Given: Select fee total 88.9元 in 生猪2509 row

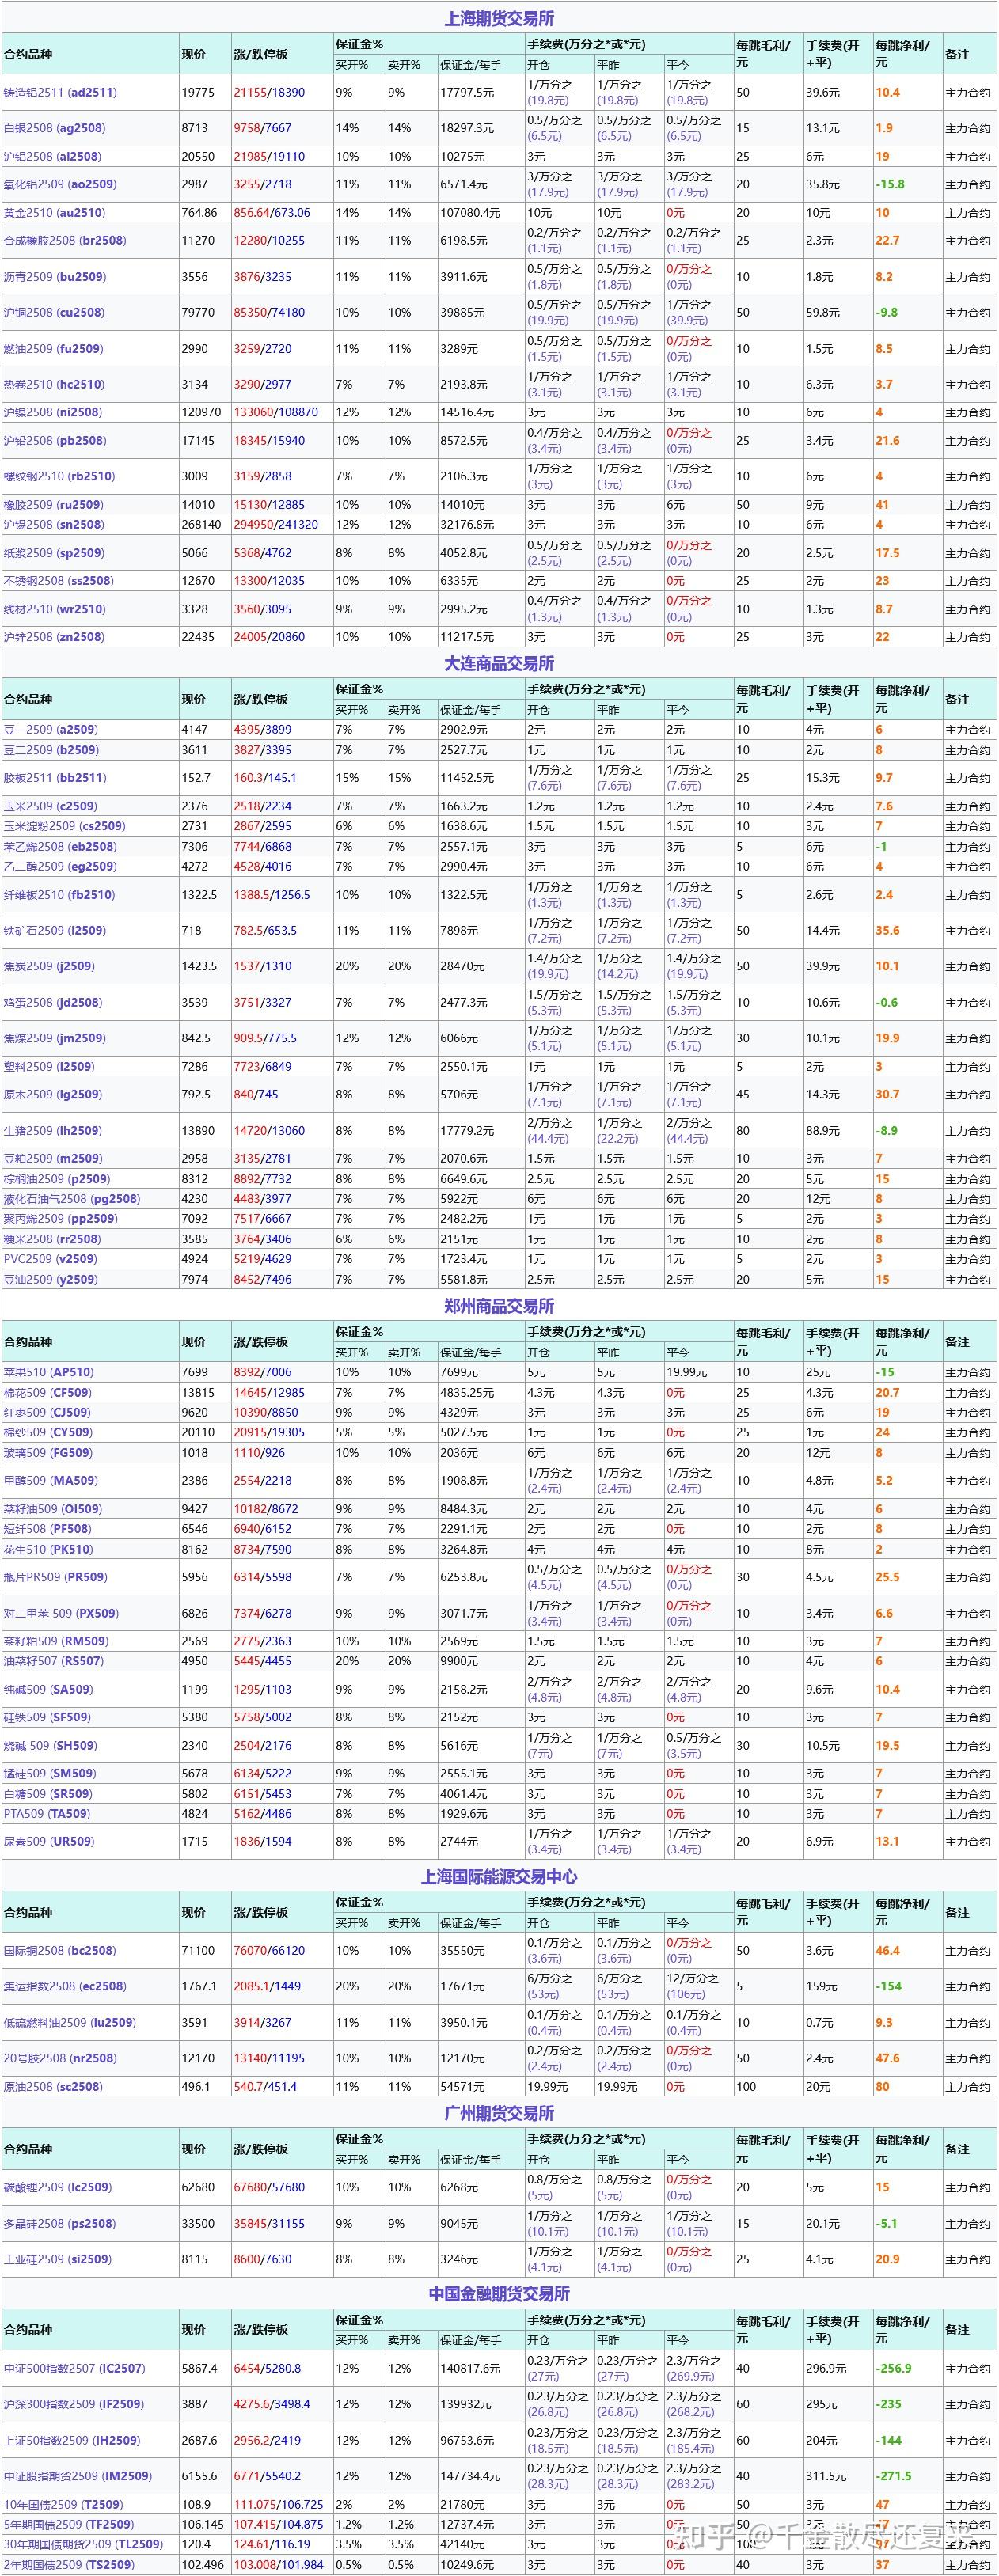Looking at the screenshot, I should point(823,1131).
